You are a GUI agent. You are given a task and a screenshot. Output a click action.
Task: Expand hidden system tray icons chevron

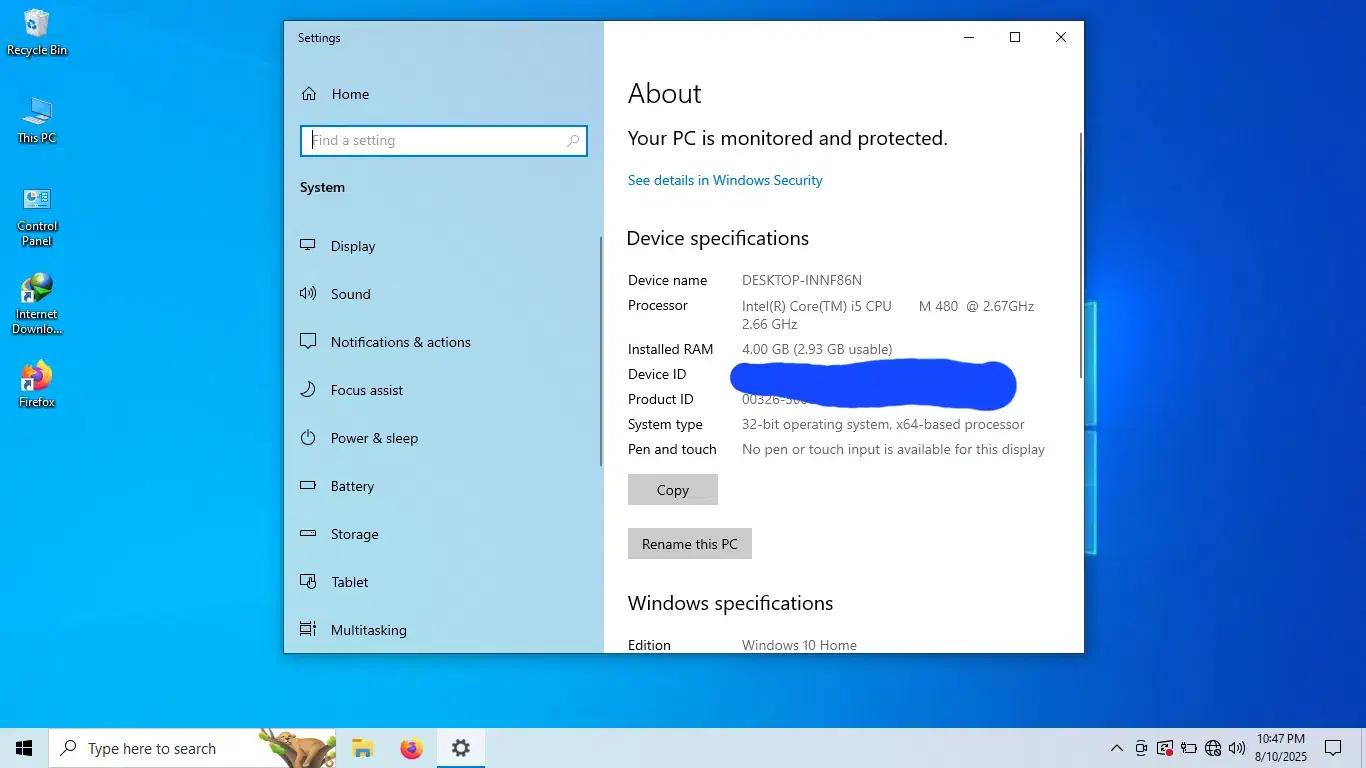1117,748
